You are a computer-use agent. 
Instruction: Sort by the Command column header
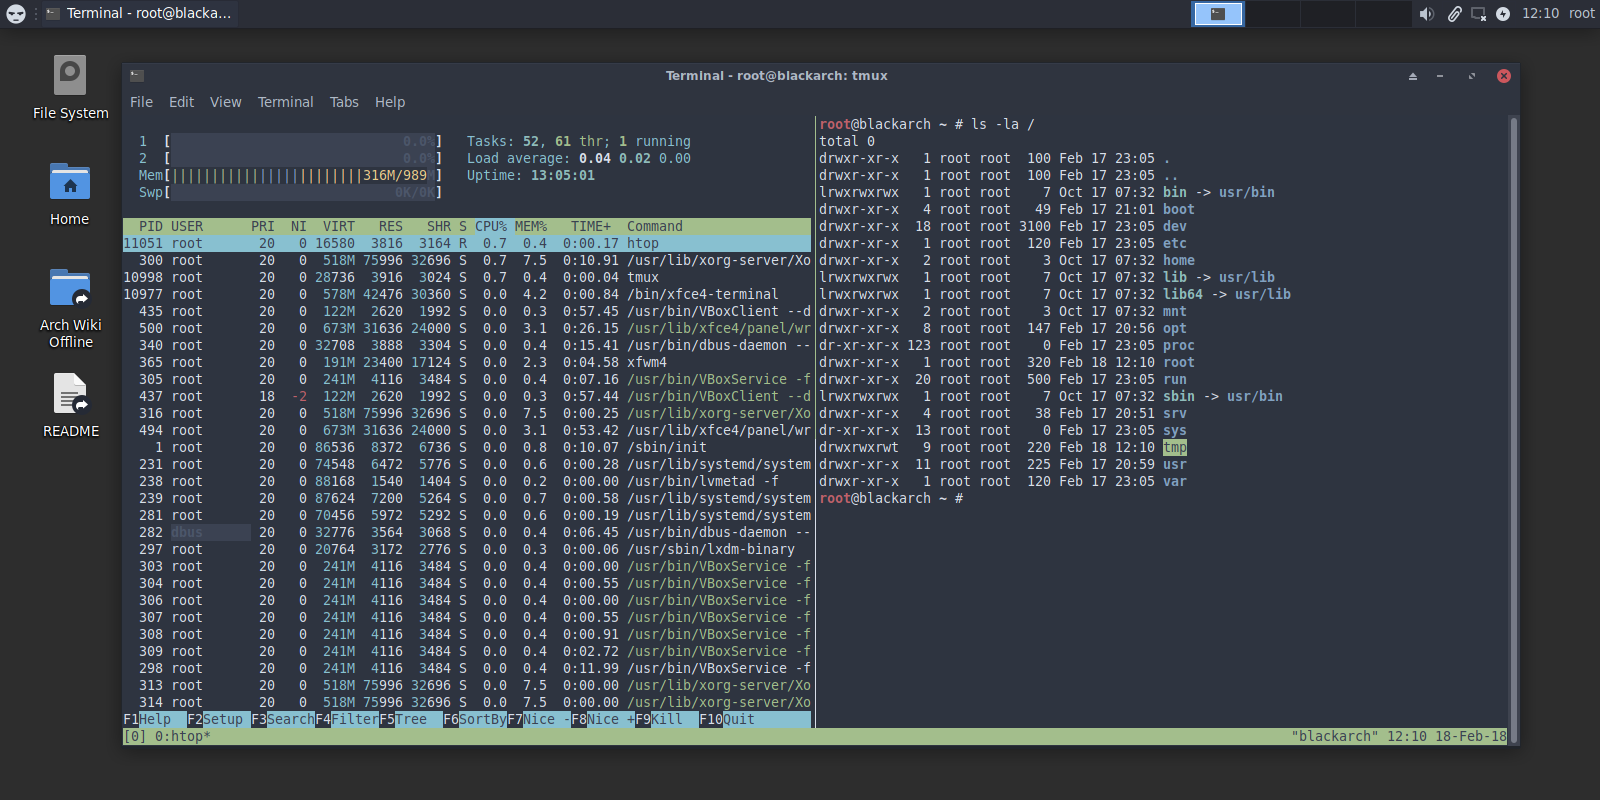pyautogui.click(x=655, y=226)
